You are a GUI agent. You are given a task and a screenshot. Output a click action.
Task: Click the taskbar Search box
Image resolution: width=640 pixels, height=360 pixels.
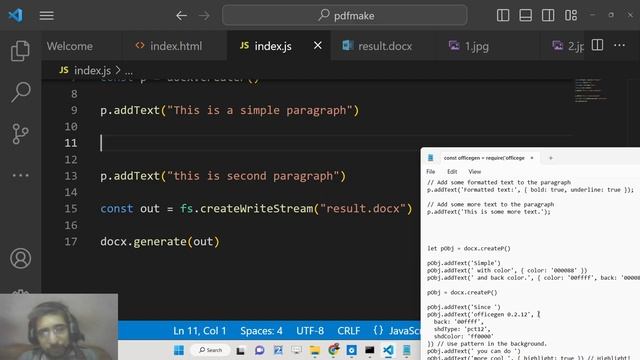(211, 350)
